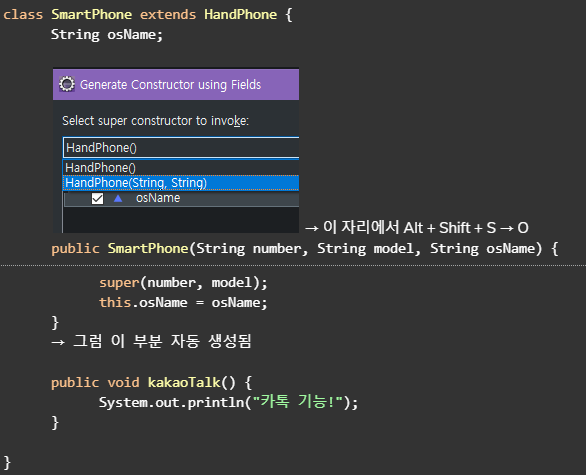Screen dimensions: 586x475
Task: Click the "String osName;" declaration line
Action: pos(107,35)
